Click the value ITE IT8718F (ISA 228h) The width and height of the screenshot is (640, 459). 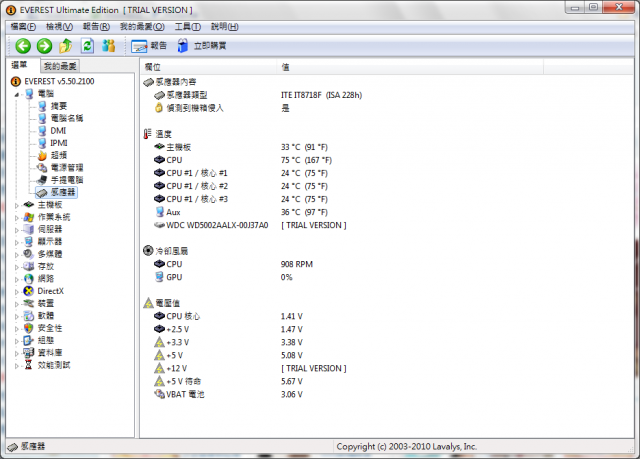321,95
